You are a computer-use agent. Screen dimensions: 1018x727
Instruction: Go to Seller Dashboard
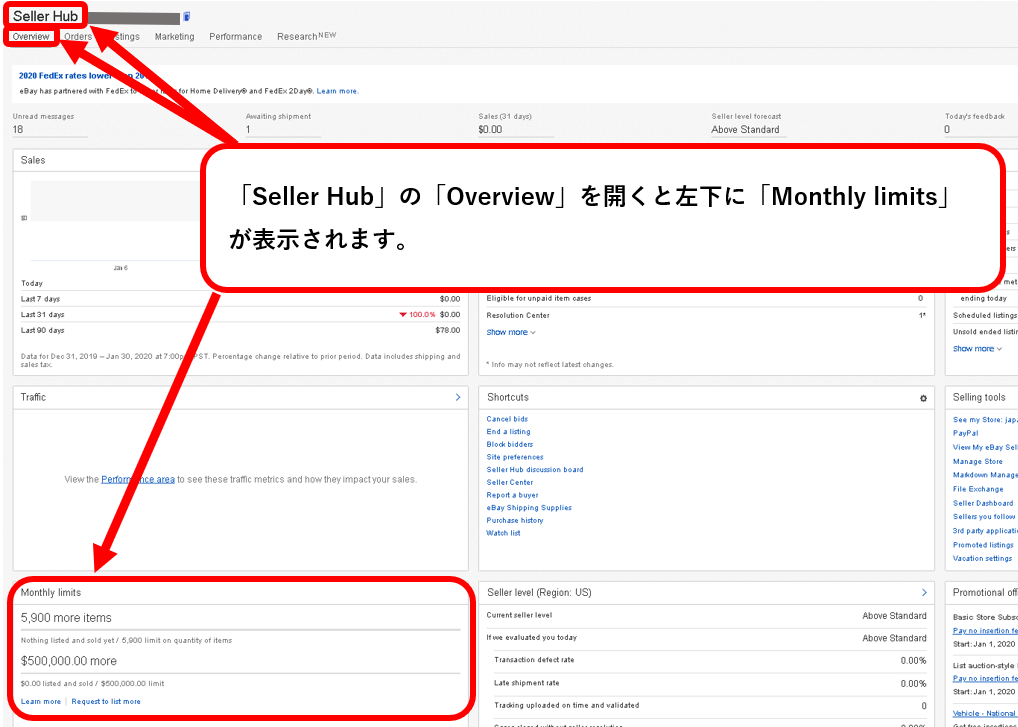983,503
